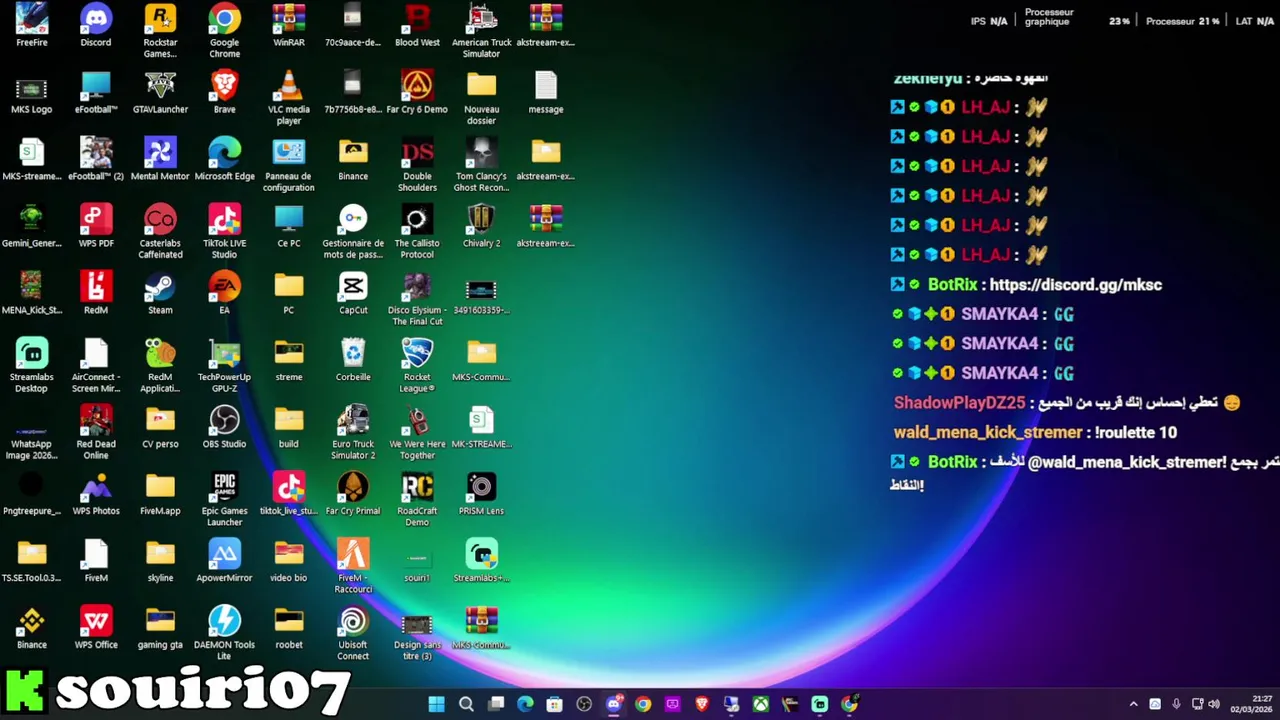Select the Euro Truck Simulator 2 icon
The height and width of the screenshot is (720, 1280).
353,432
